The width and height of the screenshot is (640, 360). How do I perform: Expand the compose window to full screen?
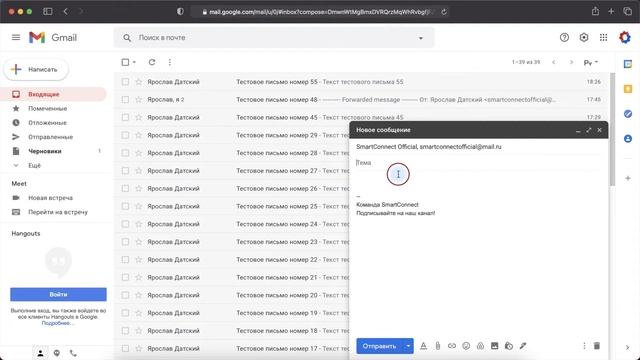click(589, 130)
